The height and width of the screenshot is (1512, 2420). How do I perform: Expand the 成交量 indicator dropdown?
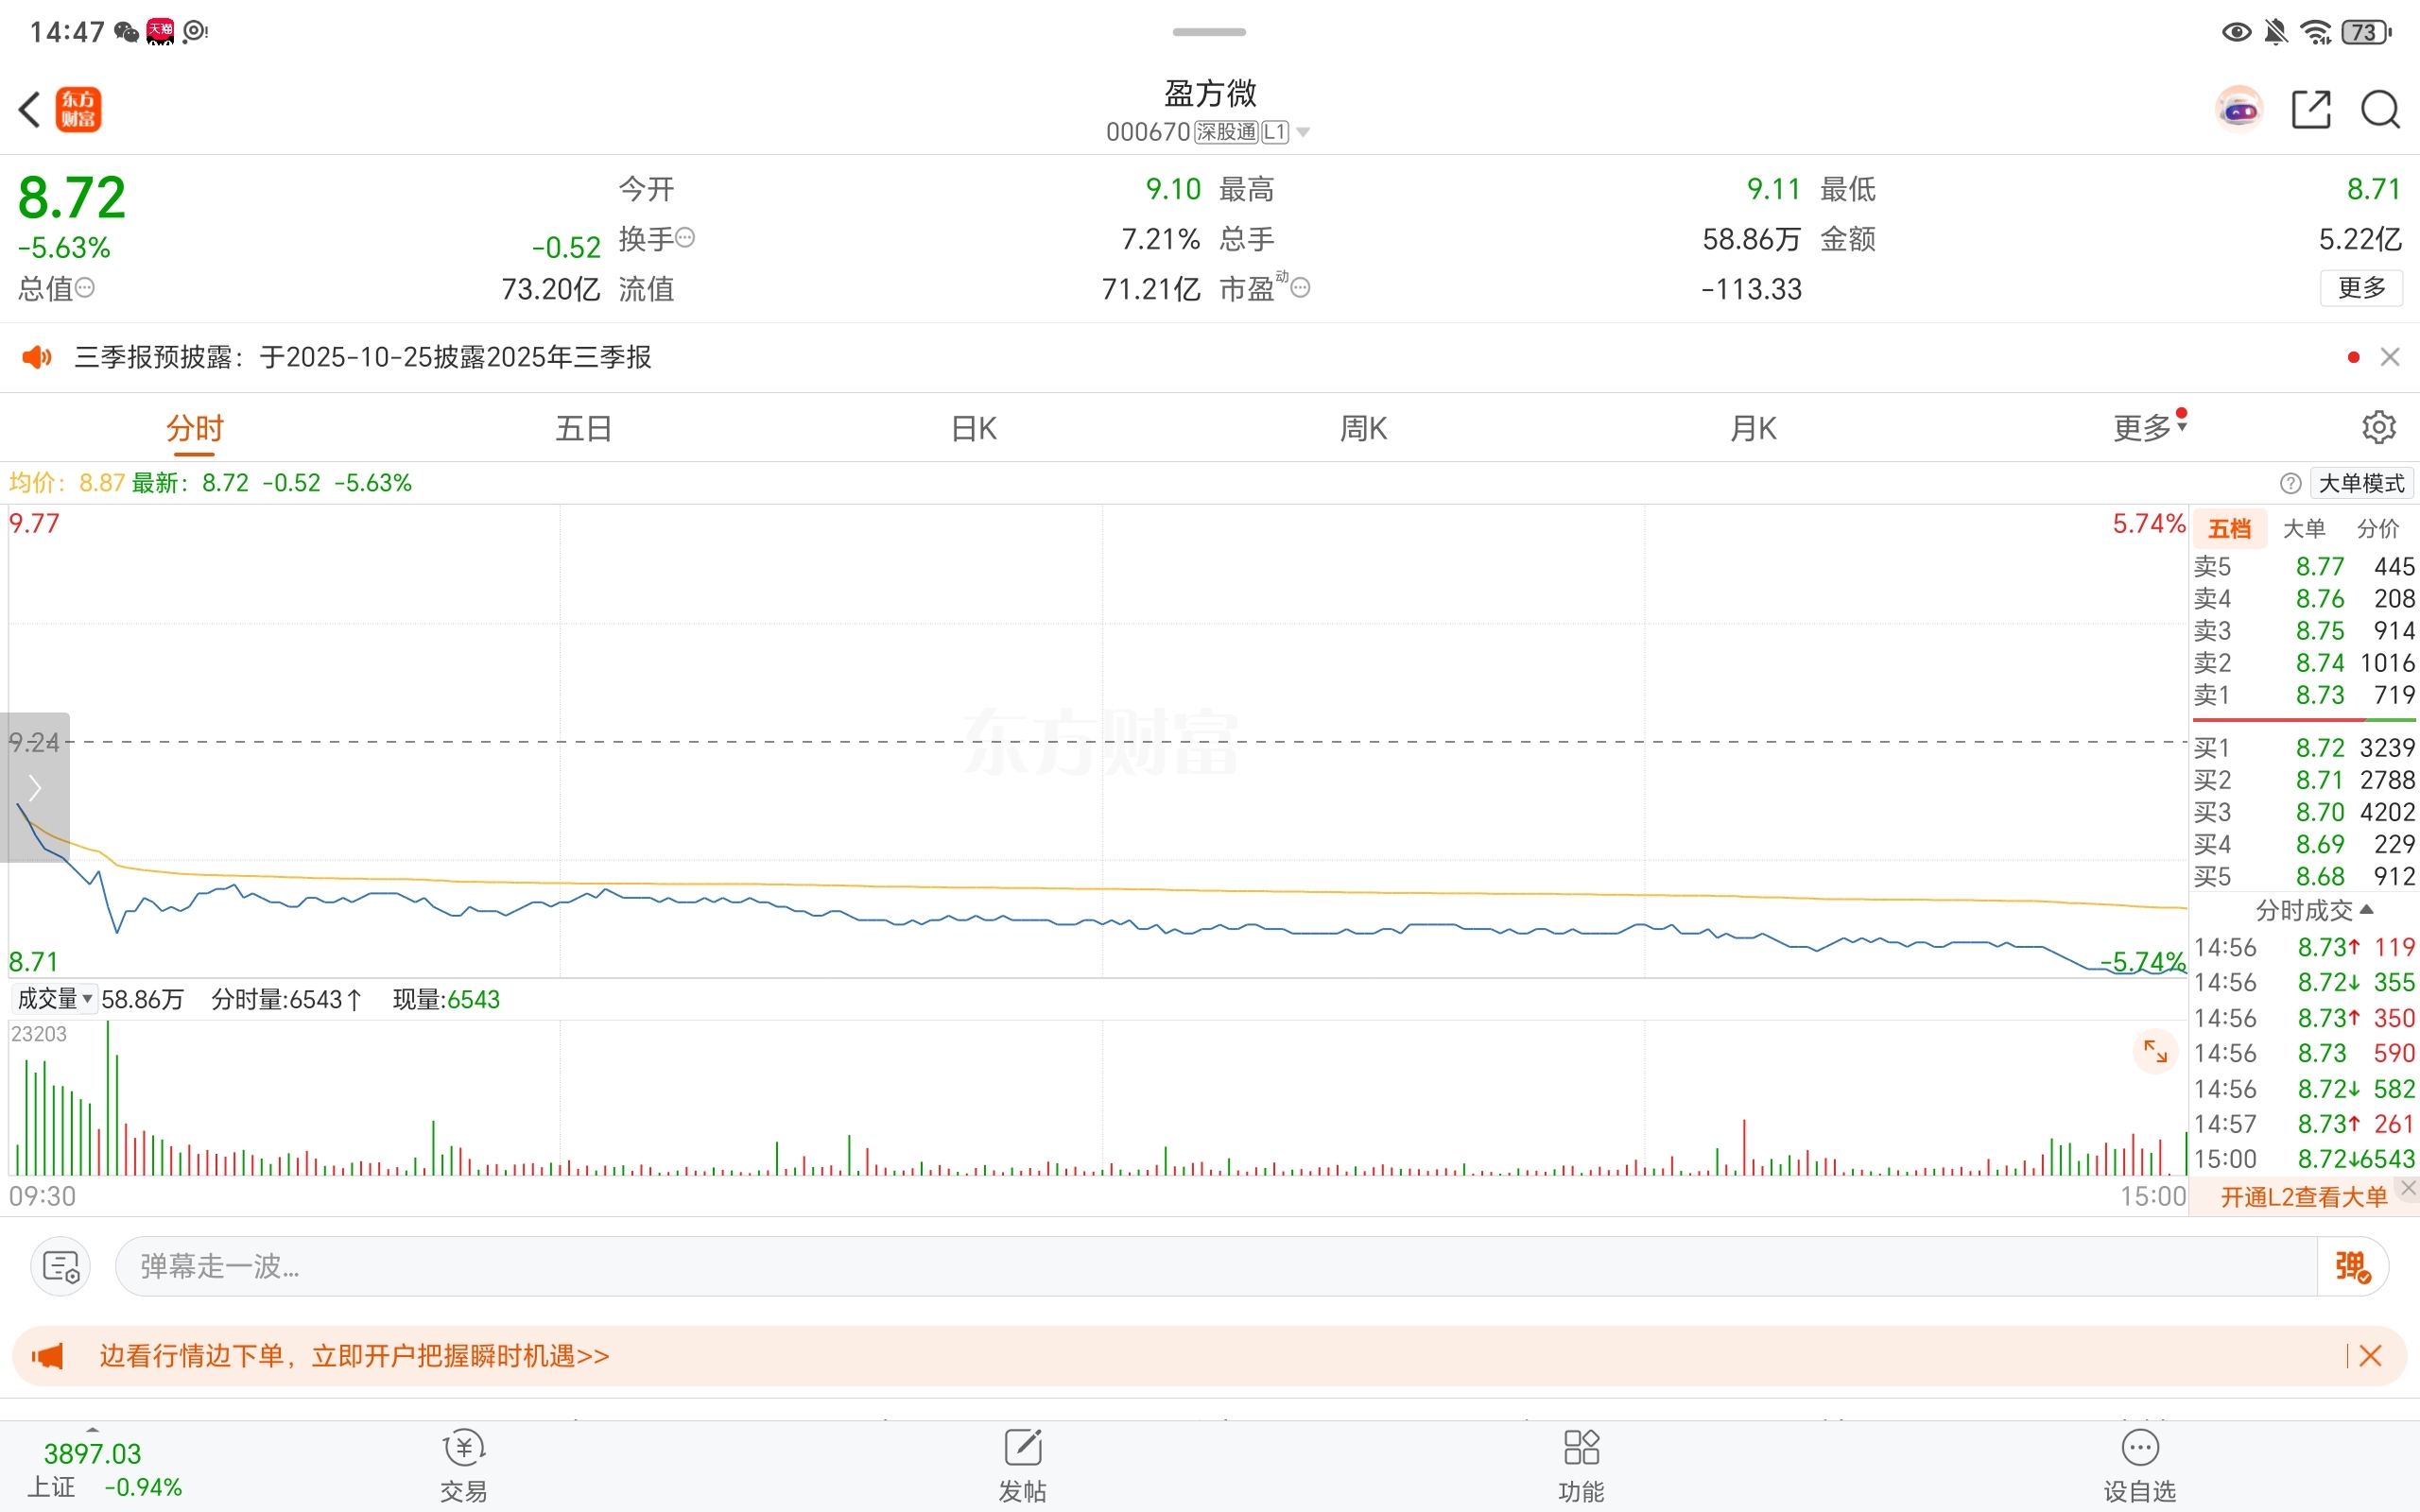coord(54,999)
